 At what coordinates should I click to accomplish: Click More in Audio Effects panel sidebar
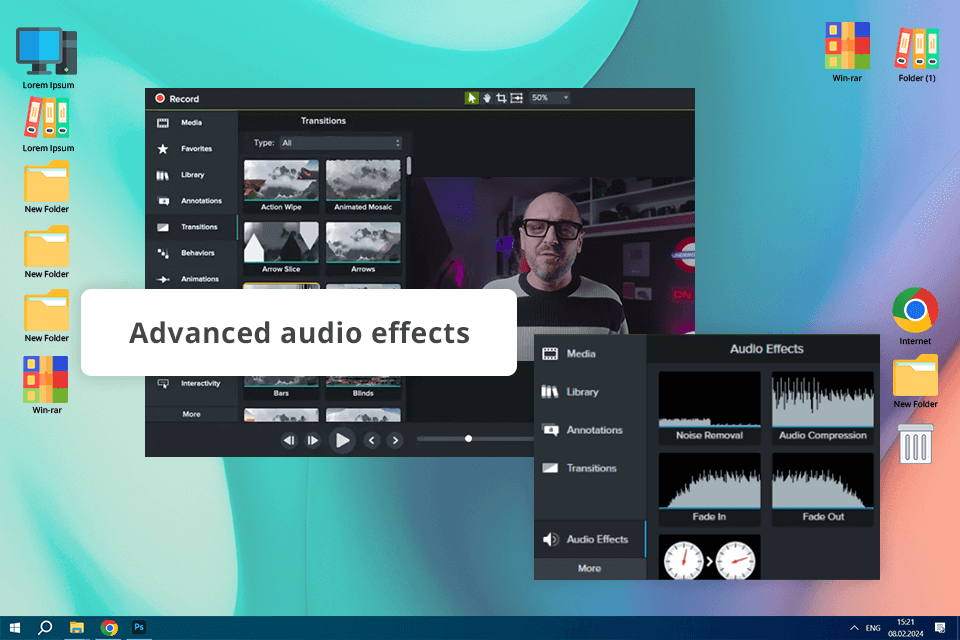(x=590, y=568)
